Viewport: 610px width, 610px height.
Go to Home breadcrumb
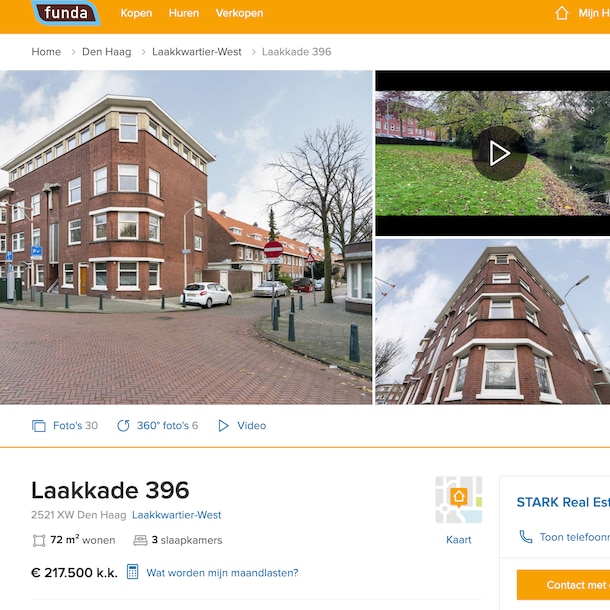point(46,52)
